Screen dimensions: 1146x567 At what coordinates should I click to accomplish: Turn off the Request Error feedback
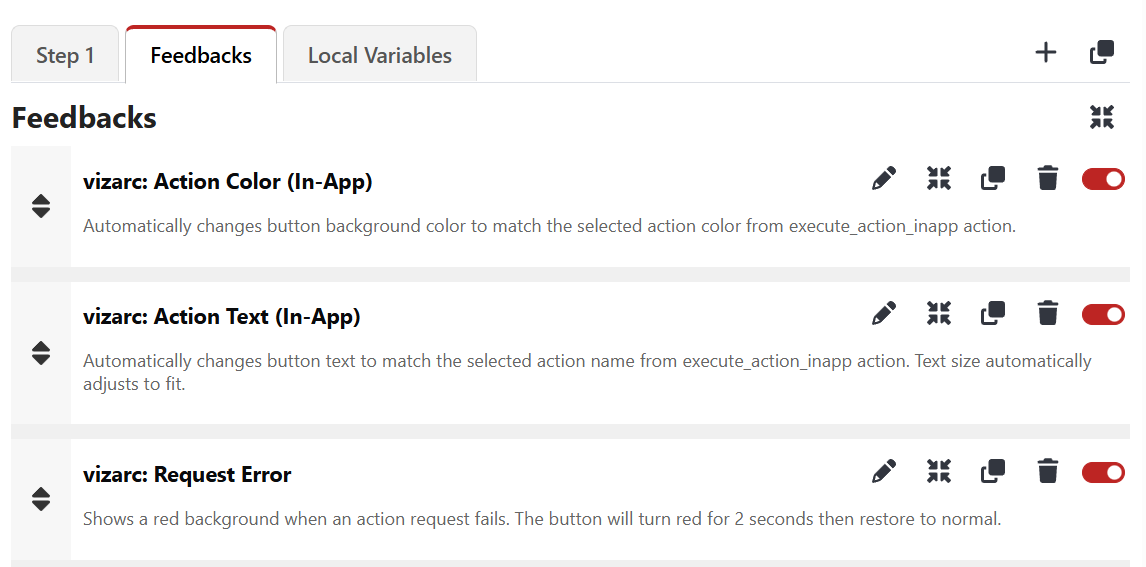pos(1103,471)
